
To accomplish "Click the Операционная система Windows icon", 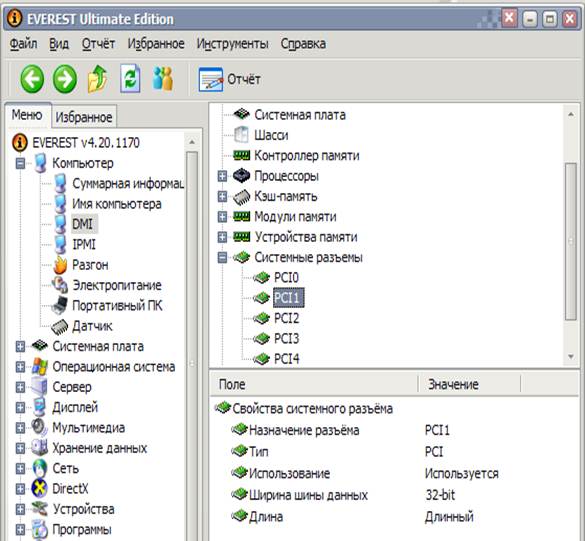I will coord(40,367).
